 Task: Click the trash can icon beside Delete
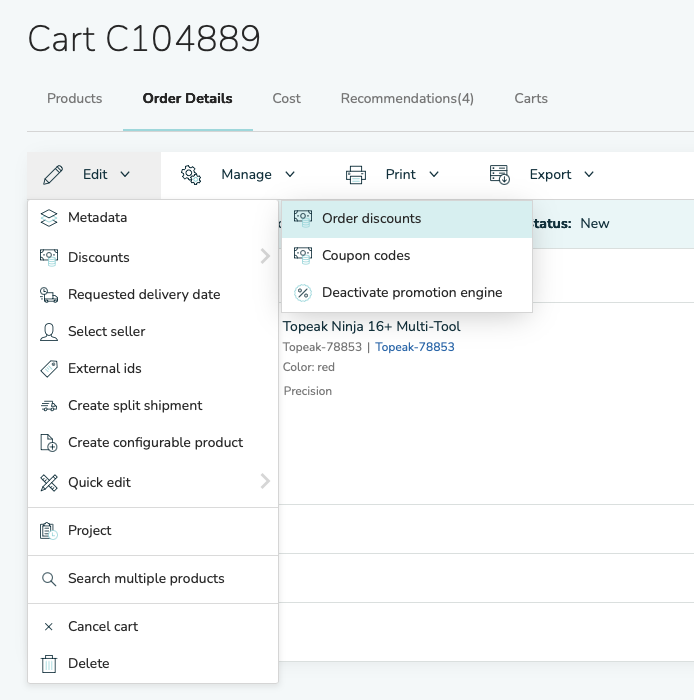(48, 664)
